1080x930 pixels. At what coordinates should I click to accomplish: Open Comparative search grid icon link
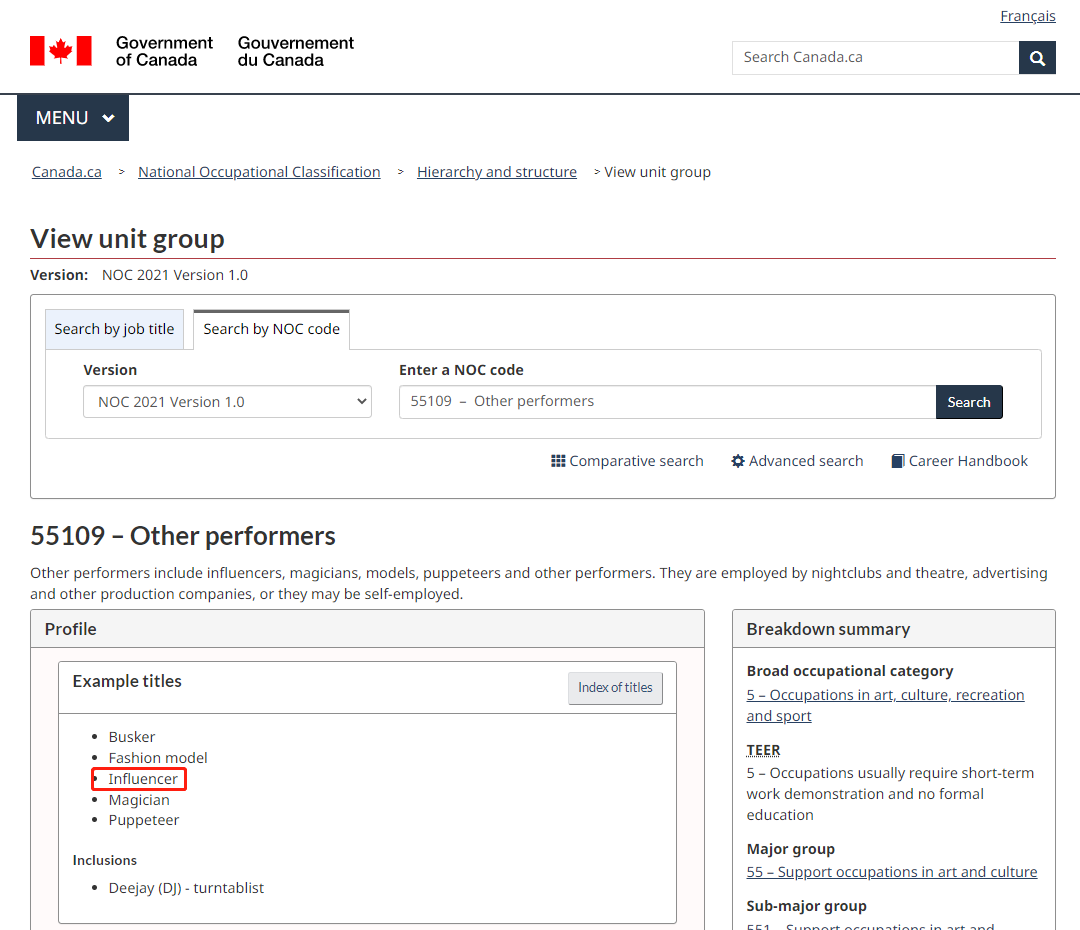coord(627,461)
